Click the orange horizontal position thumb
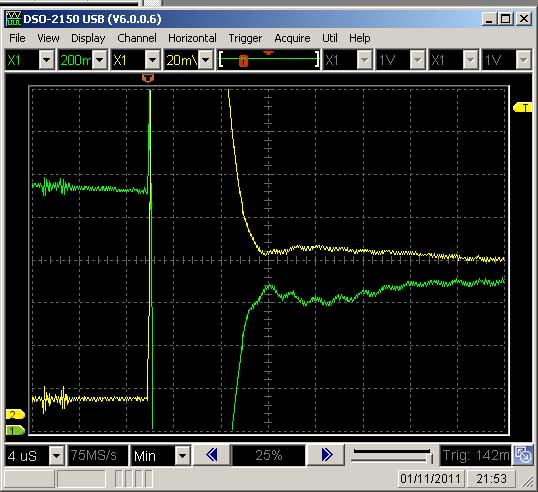 click(243, 61)
